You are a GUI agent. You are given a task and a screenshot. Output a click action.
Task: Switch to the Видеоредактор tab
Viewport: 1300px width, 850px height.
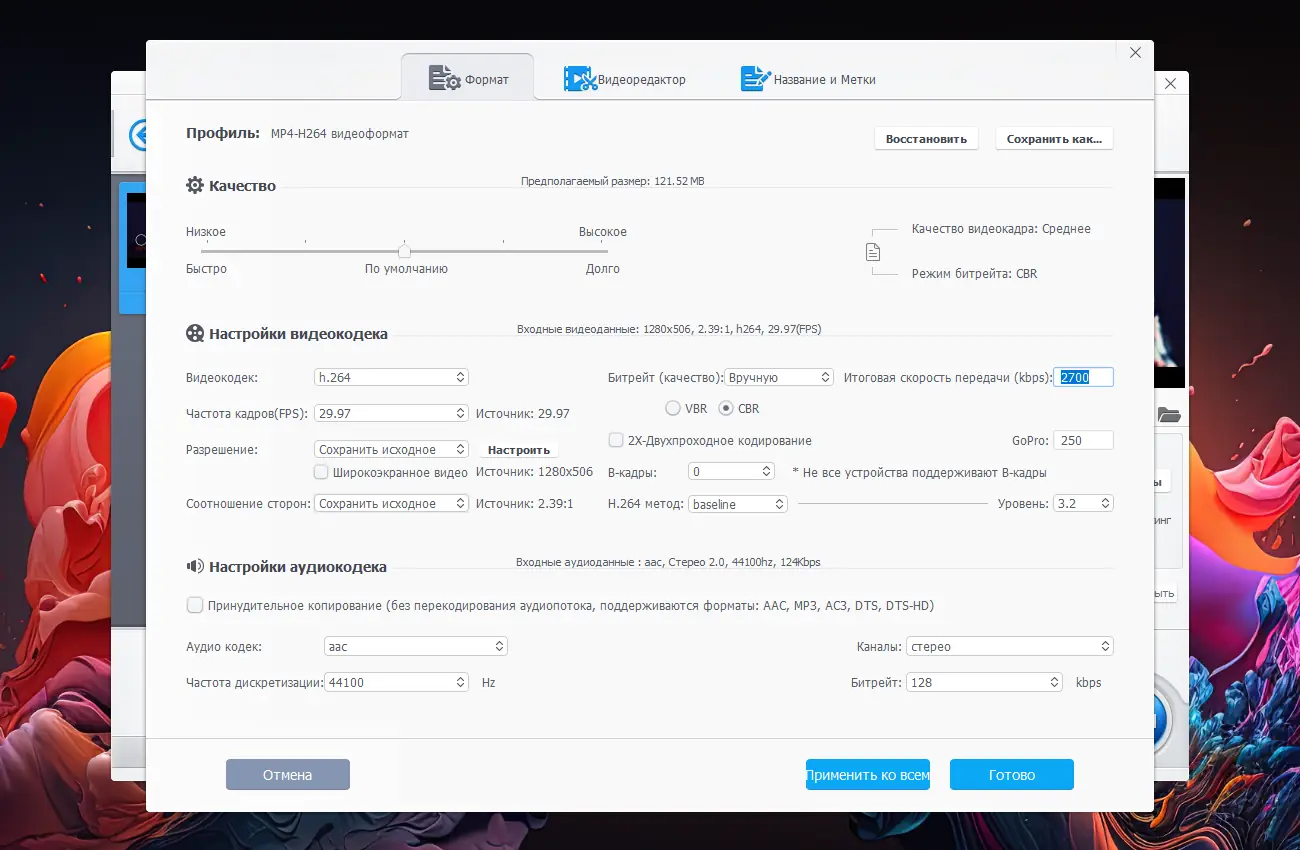pos(624,79)
